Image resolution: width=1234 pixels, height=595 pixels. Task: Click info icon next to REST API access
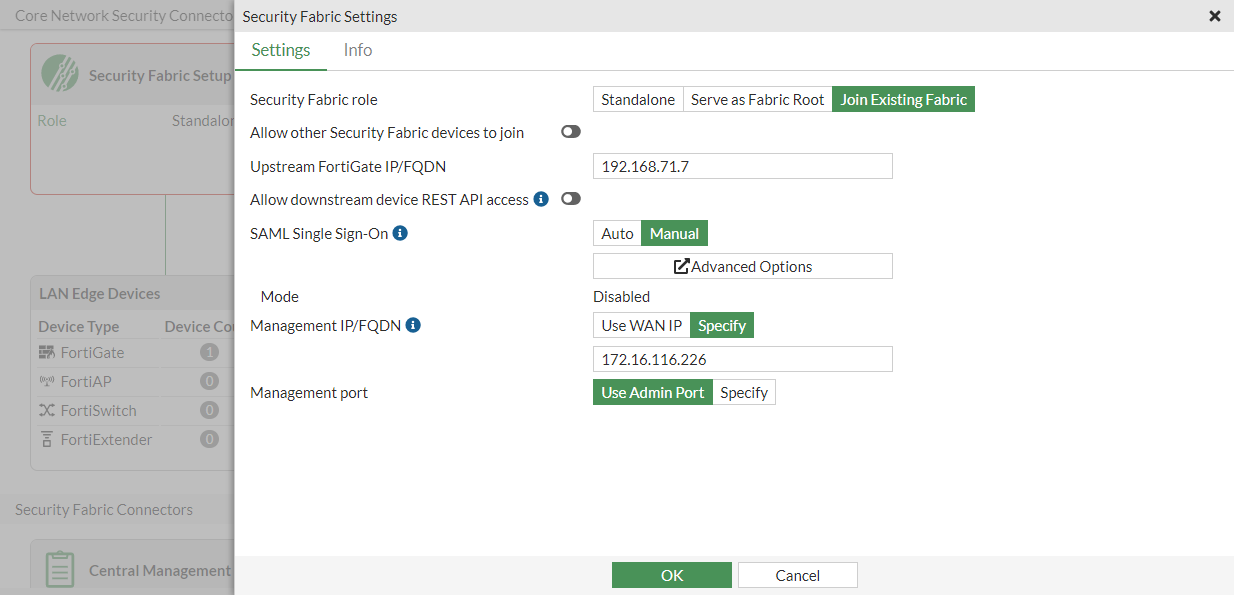click(x=541, y=199)
